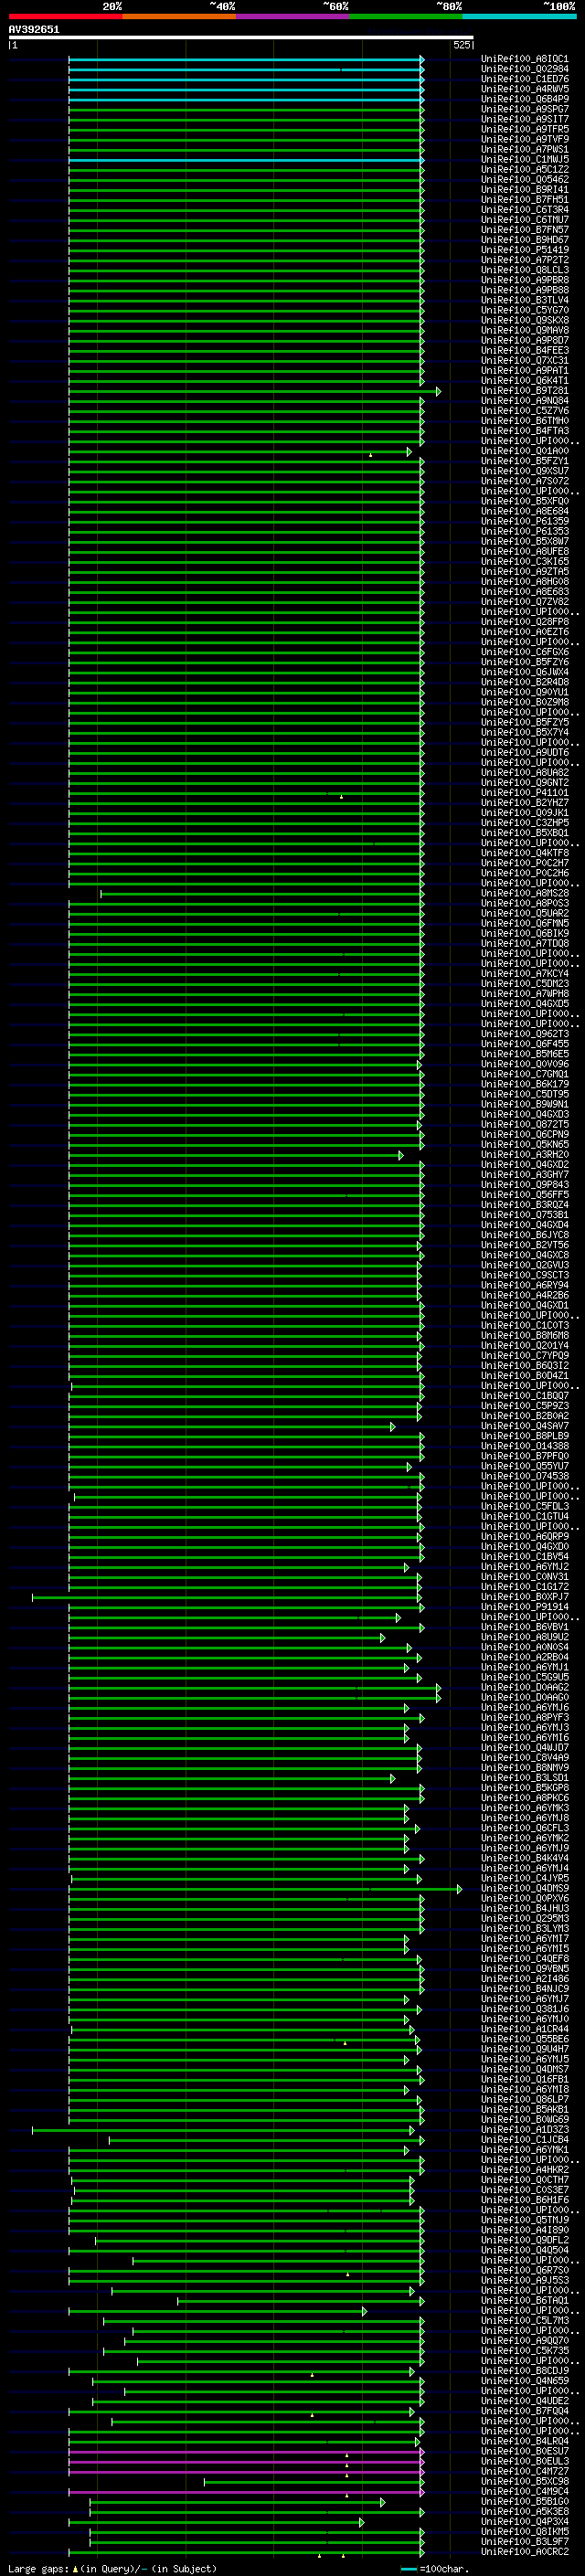
Task: Click the UniRef100_C5YG70 label
Action: pos(525,310)
